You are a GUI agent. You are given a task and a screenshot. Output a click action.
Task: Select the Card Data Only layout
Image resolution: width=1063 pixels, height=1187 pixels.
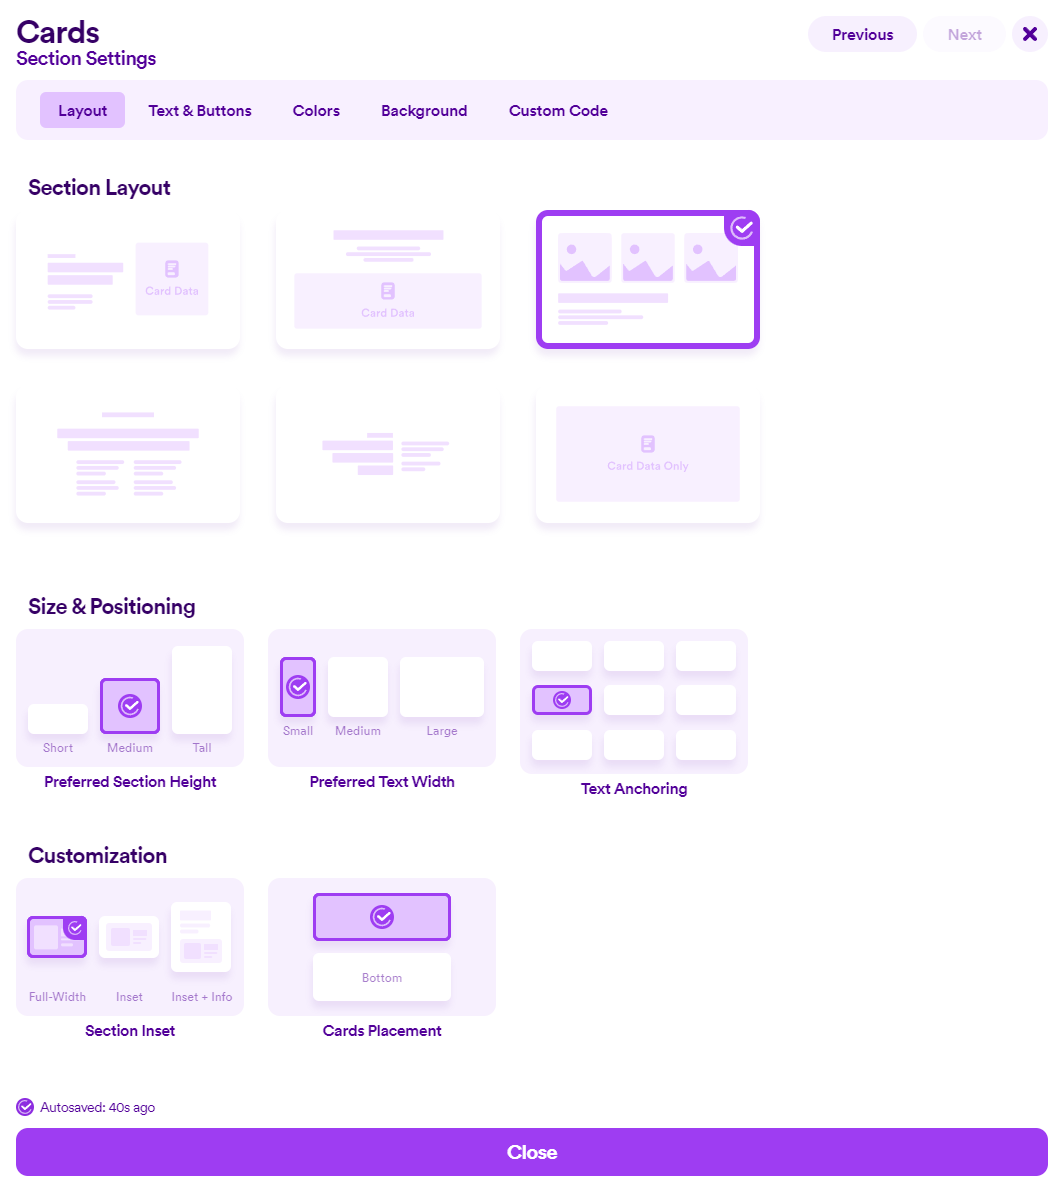(647, 454)
